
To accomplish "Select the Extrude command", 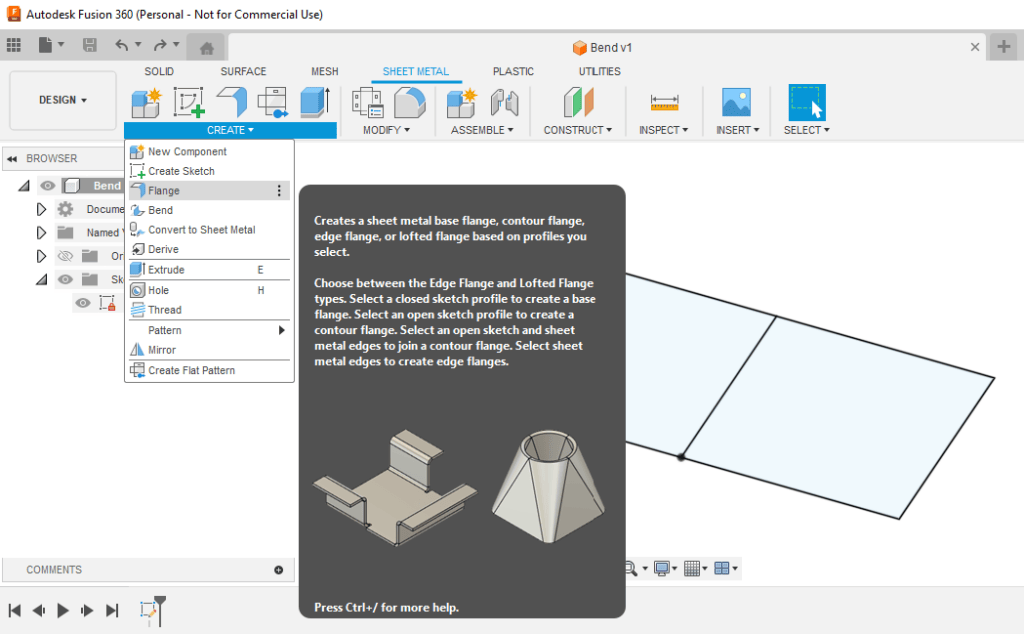I will click(x=163, y=269).
